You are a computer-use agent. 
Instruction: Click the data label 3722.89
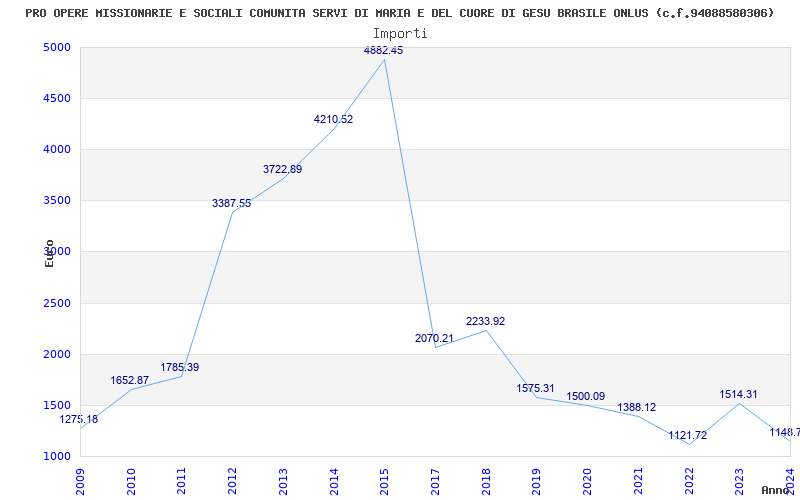tap(282, 169)
